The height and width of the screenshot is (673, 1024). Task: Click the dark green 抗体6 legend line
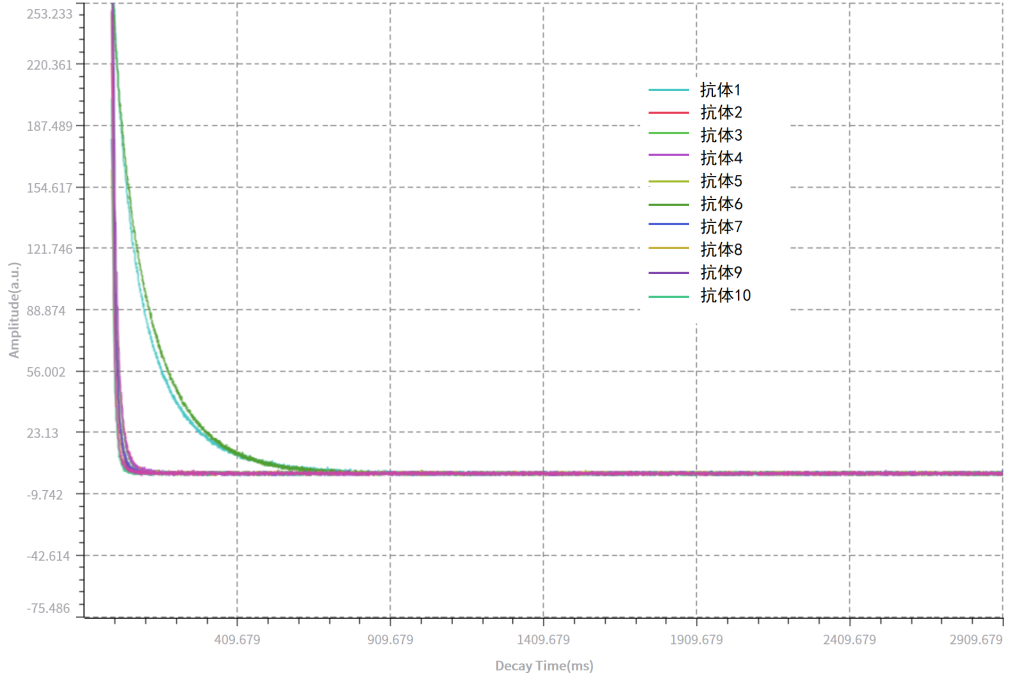(x=669, y=204)
